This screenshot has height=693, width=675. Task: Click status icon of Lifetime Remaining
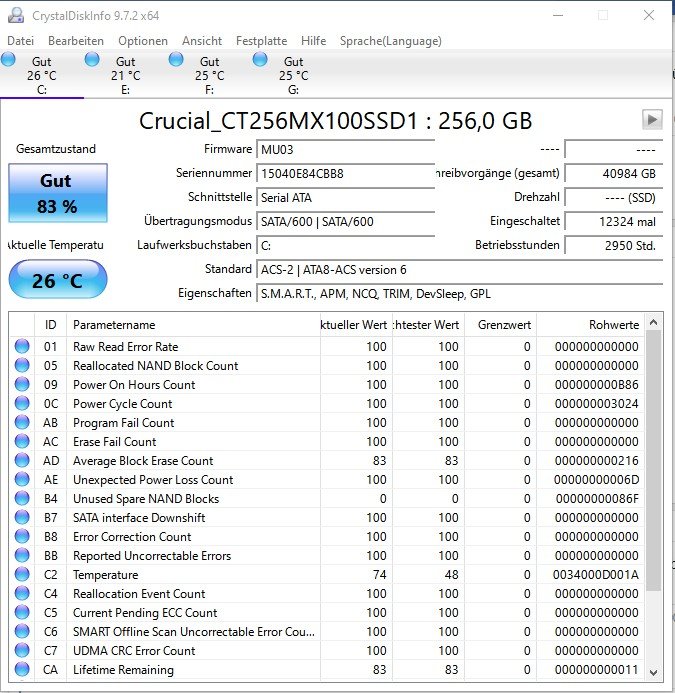(22, 670)
